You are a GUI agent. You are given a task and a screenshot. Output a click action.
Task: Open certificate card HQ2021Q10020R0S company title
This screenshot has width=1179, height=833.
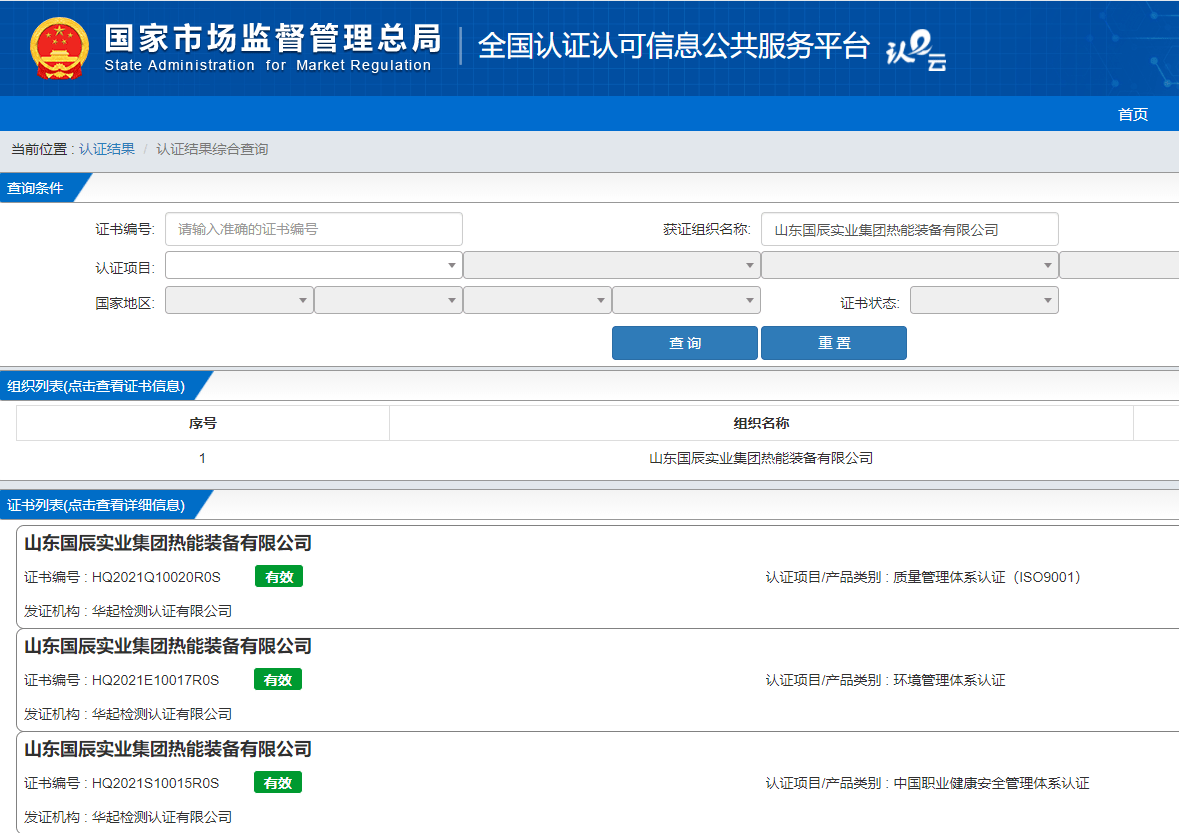click(x=168, y=543)
